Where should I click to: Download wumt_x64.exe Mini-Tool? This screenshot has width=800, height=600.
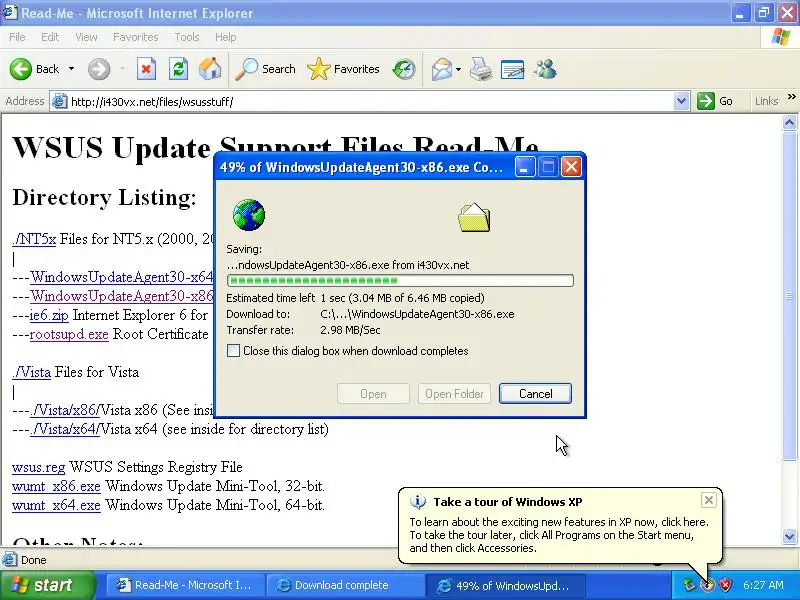56,505
